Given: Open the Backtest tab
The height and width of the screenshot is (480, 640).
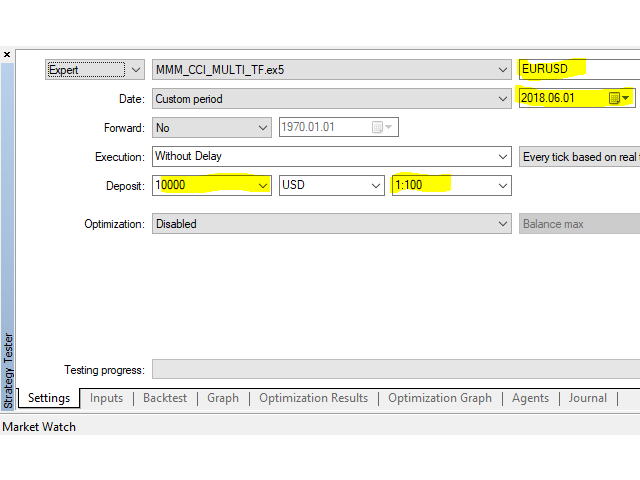Looking at the screenshot, I should 165,398.
